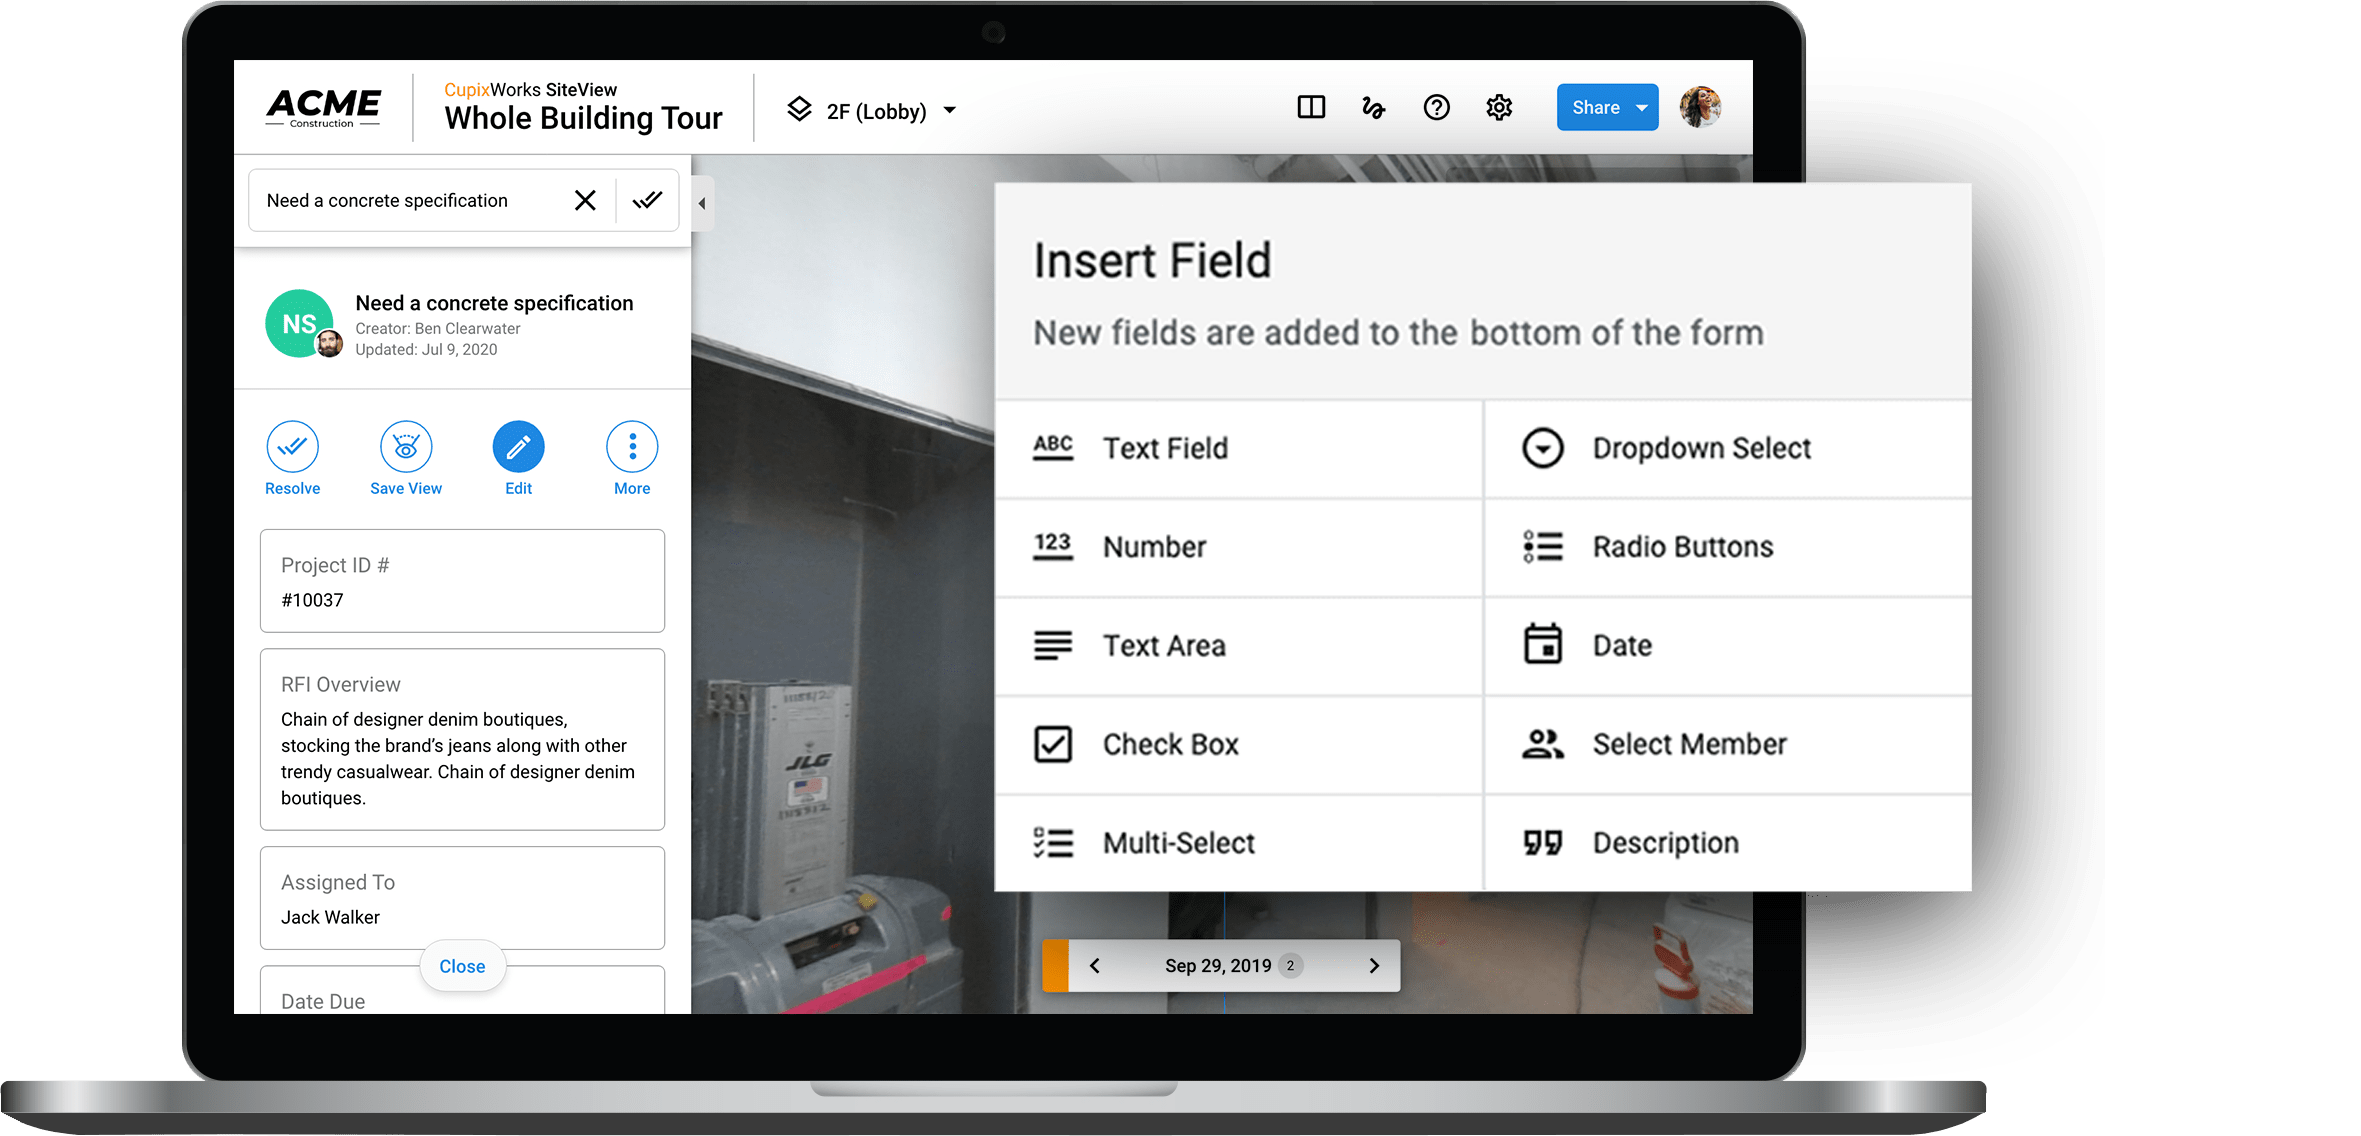The width and height of the screenshot is (2361, 1136).
Task: Open the help question mark icon
Action: click(1436, 107)
